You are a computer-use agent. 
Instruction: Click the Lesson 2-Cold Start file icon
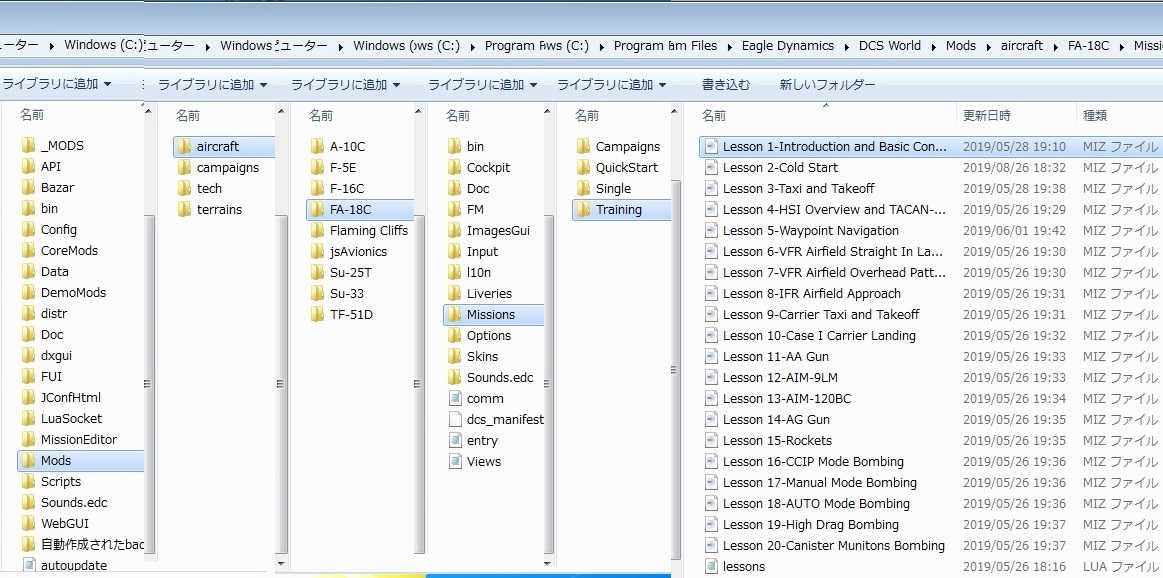pyautogui.click(x=711, y=167)
